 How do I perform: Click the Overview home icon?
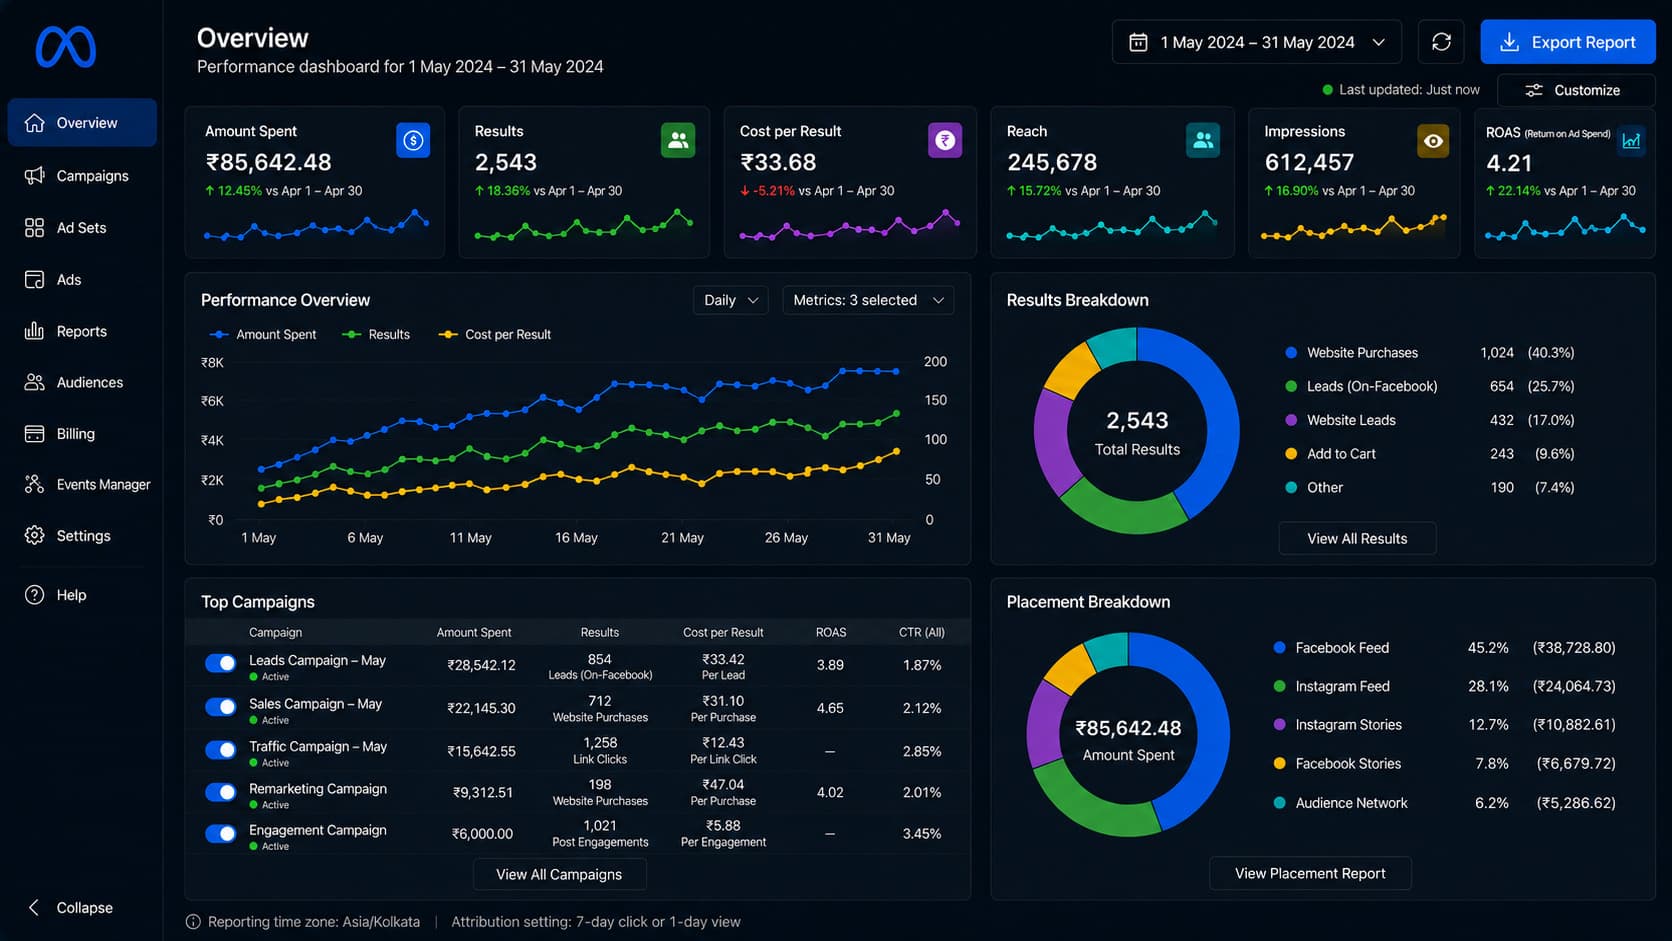34,123
